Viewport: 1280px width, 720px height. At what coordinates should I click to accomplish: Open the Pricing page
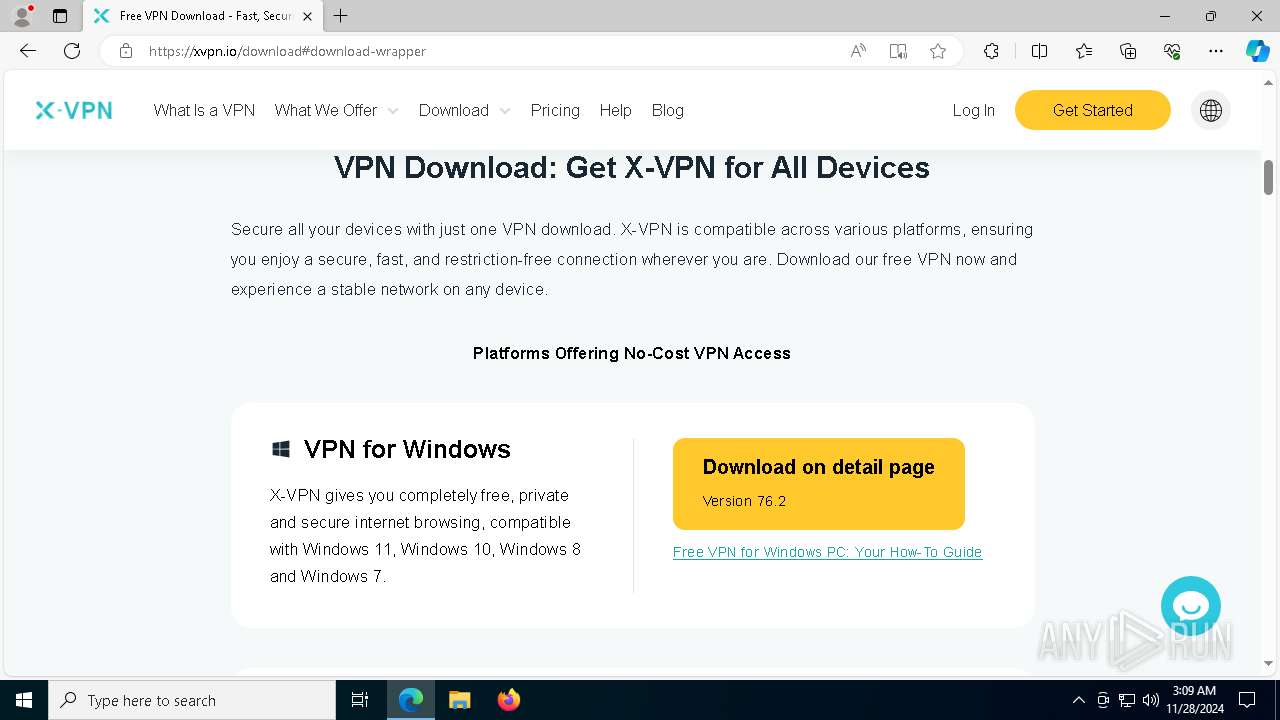point(555,110)
